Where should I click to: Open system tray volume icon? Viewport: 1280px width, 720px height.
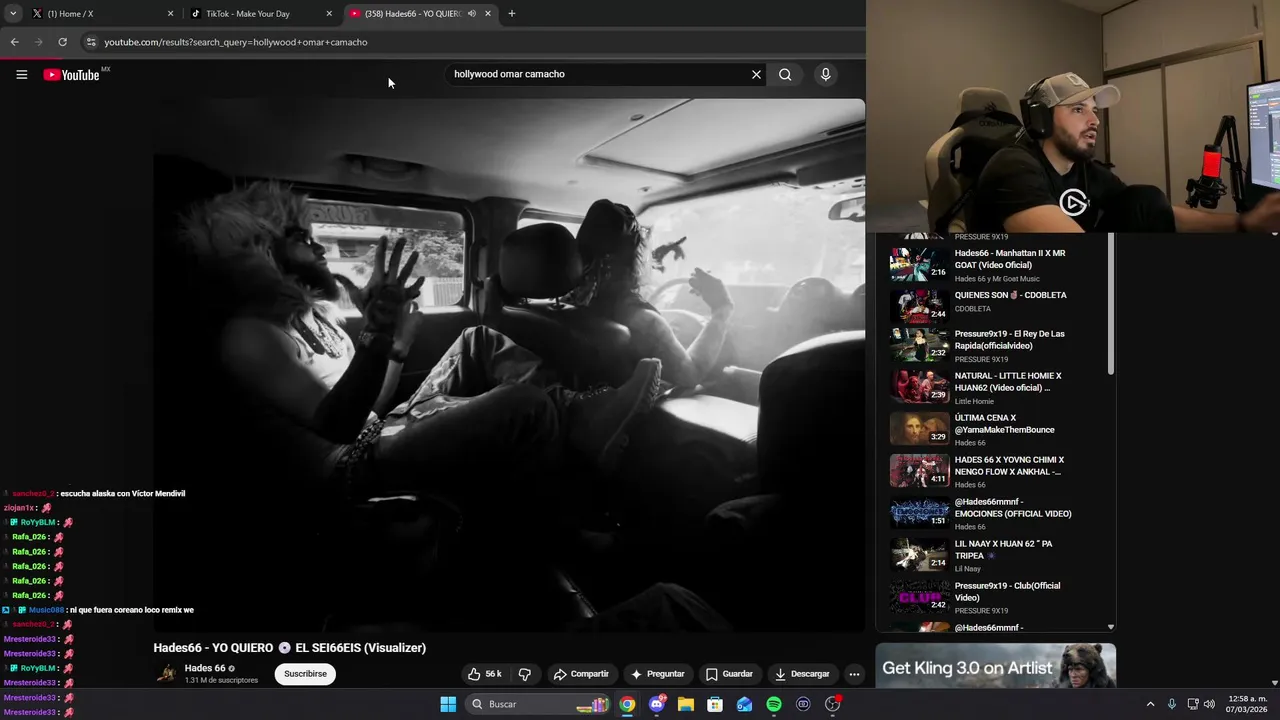click(1210, 704)
